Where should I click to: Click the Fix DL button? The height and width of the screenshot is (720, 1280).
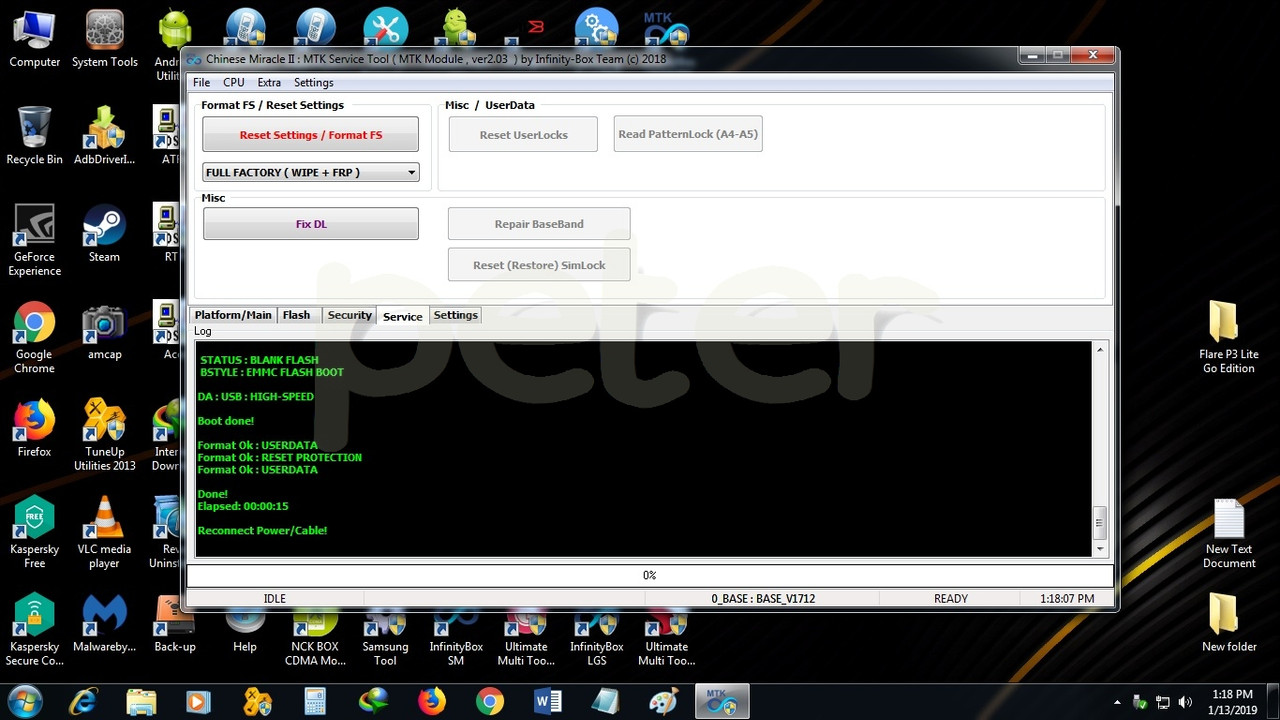311,224
